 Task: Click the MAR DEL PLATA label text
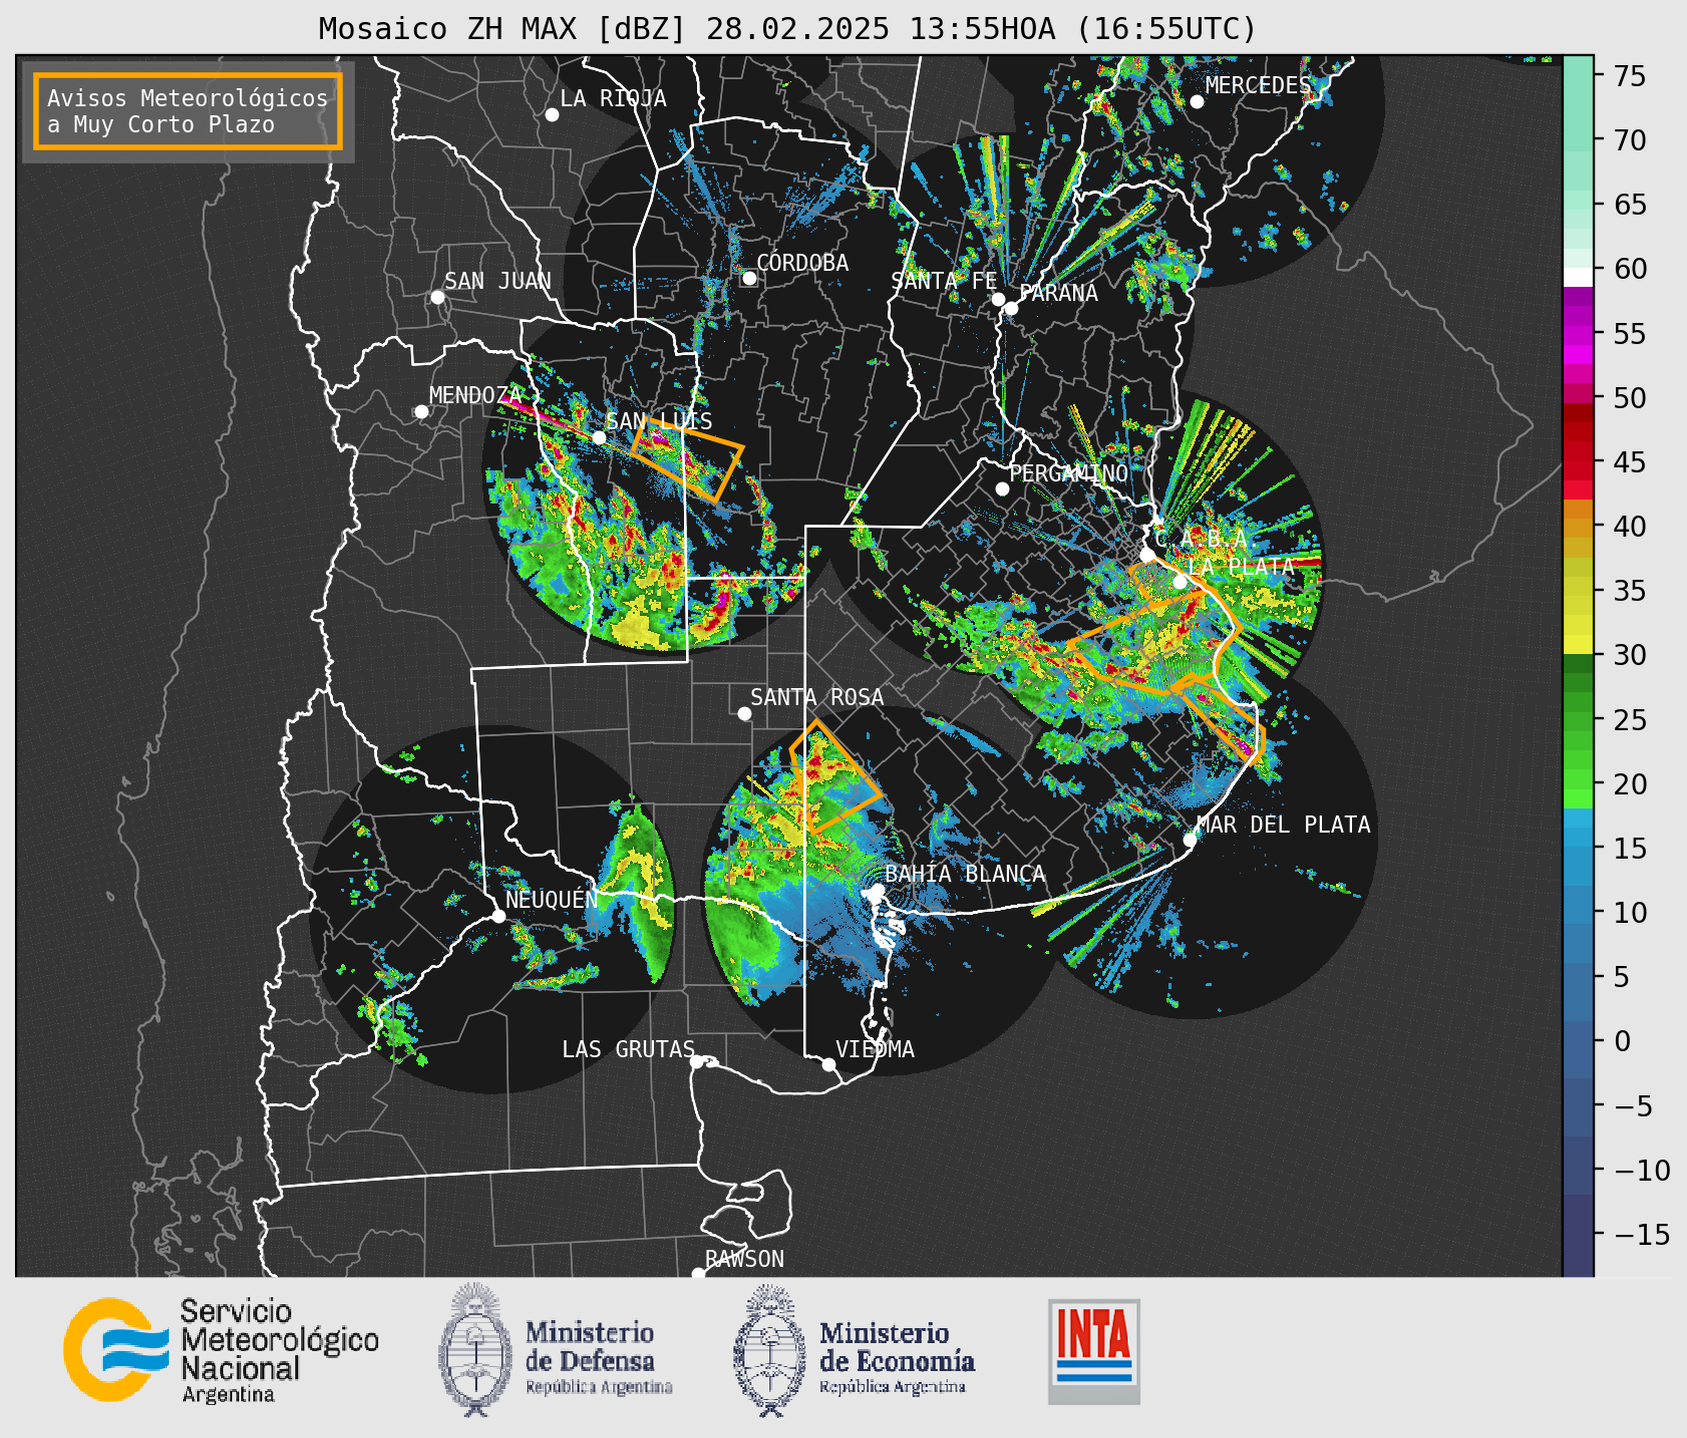(x=1284, y=824)
